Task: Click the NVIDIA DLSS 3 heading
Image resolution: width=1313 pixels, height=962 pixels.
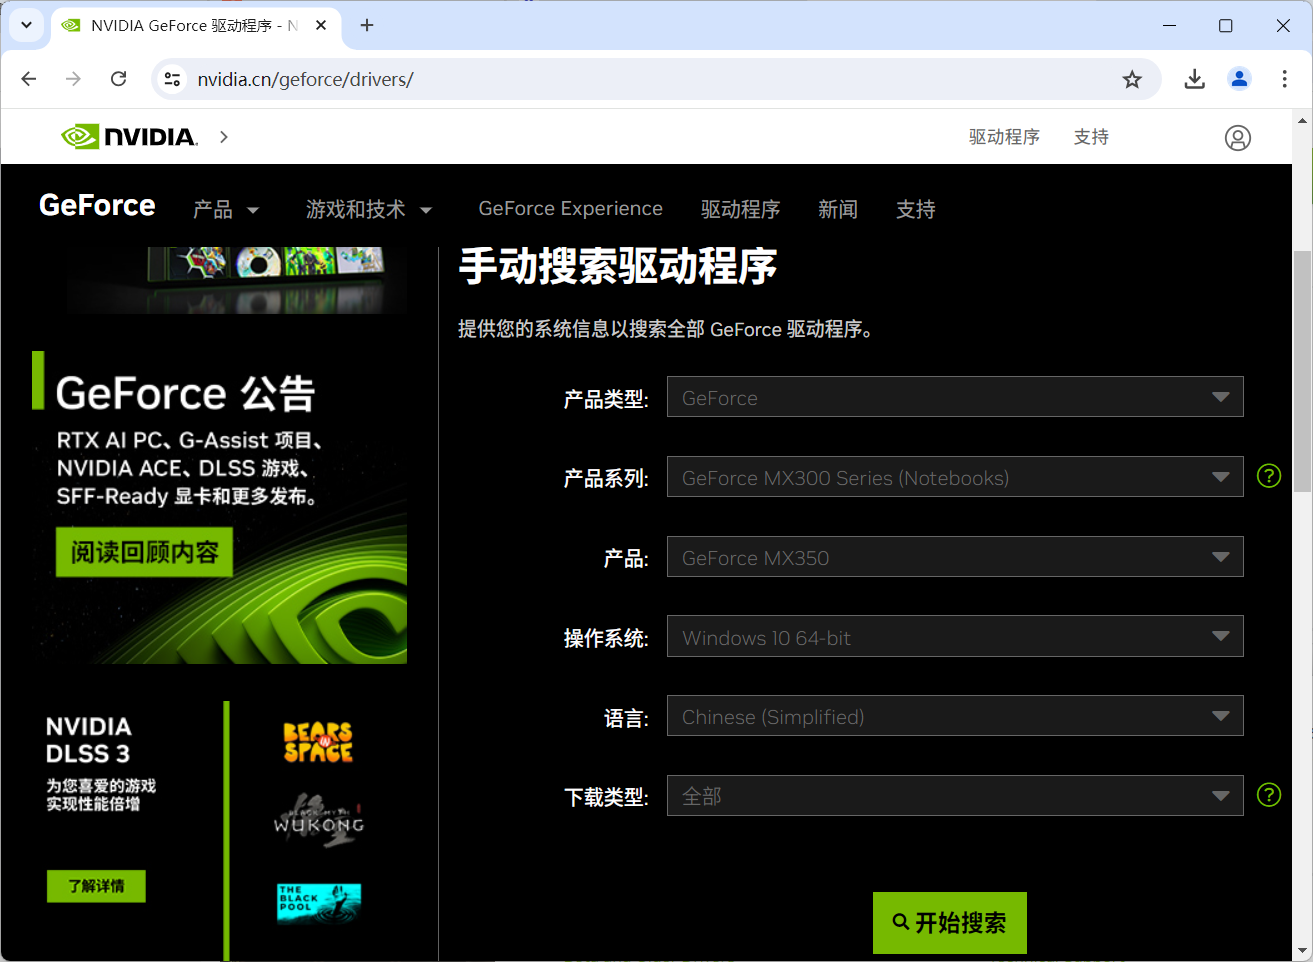Action: point(89,740)
